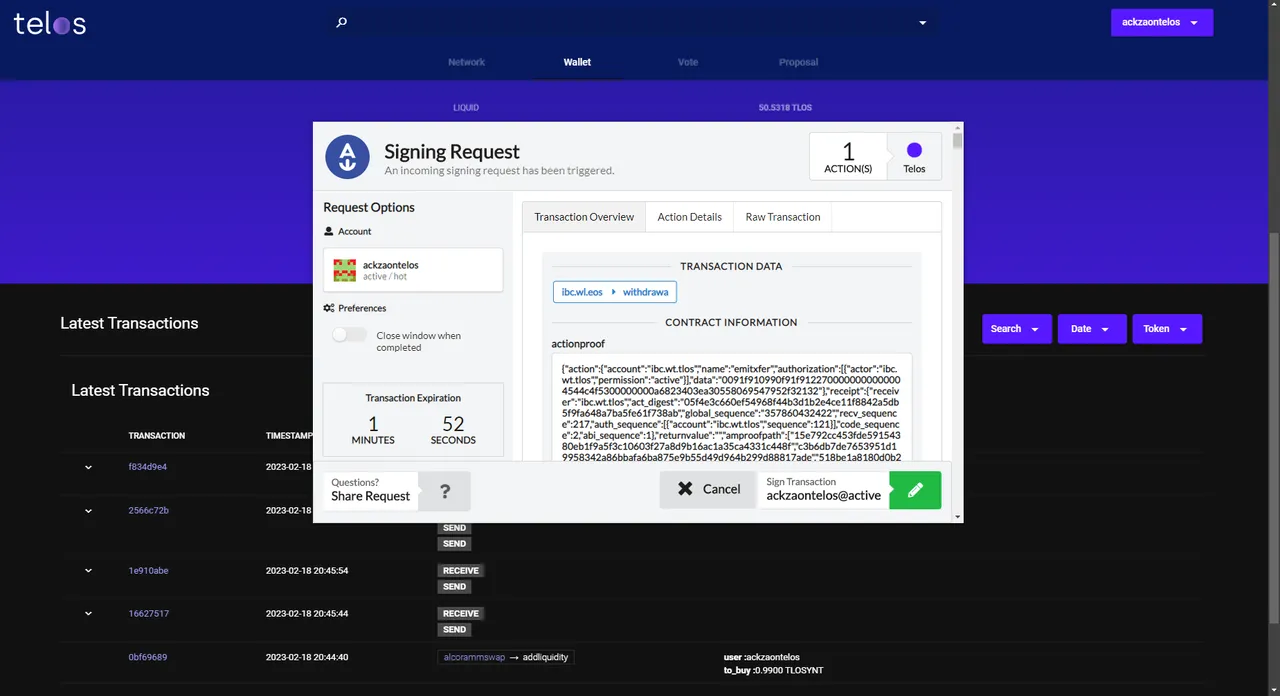Go to the Proposal tab
The image size is (1280, 696).
point(798,62)
